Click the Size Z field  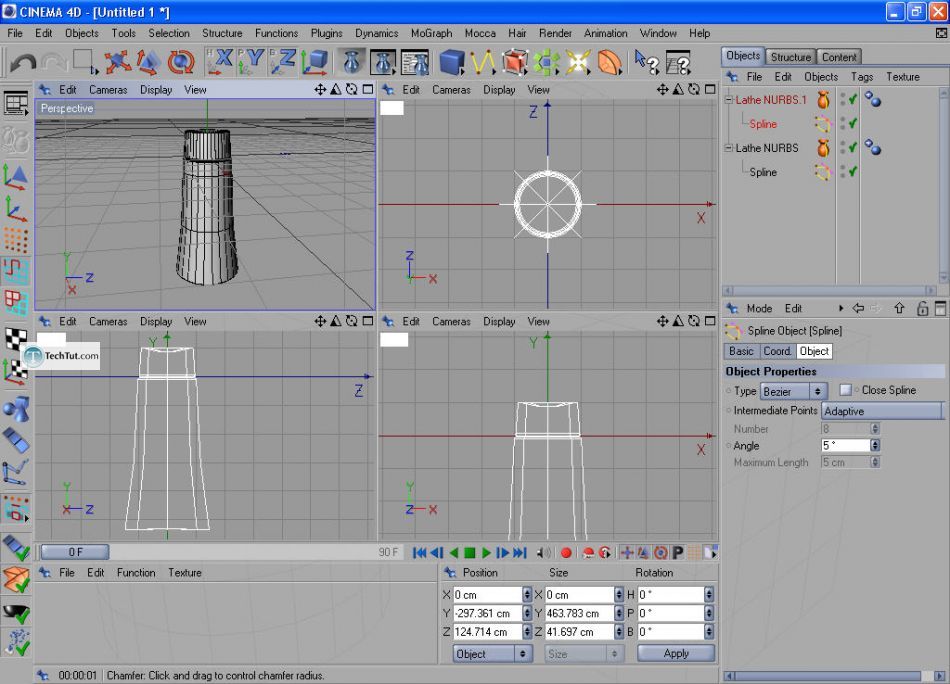pyautogui.click(x=579, y=632)
